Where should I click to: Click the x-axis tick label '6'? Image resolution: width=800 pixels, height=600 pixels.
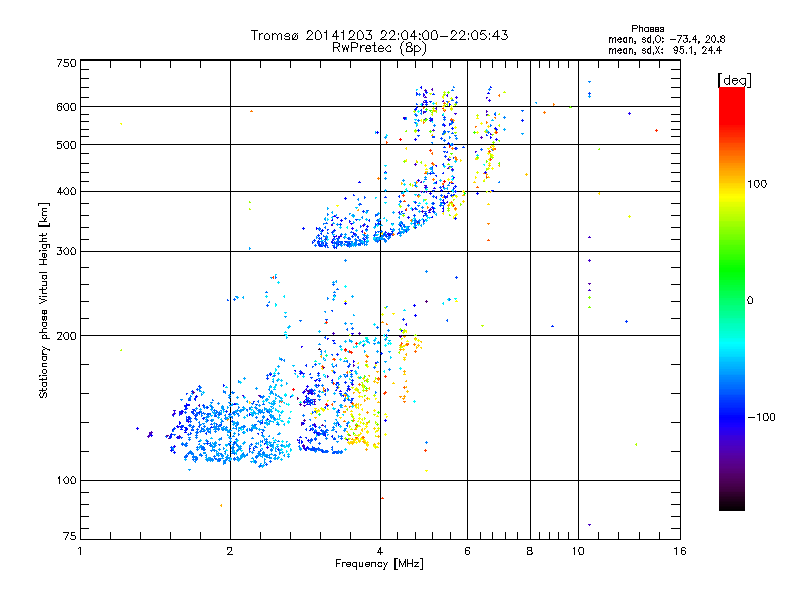click(x=467, y=551)
